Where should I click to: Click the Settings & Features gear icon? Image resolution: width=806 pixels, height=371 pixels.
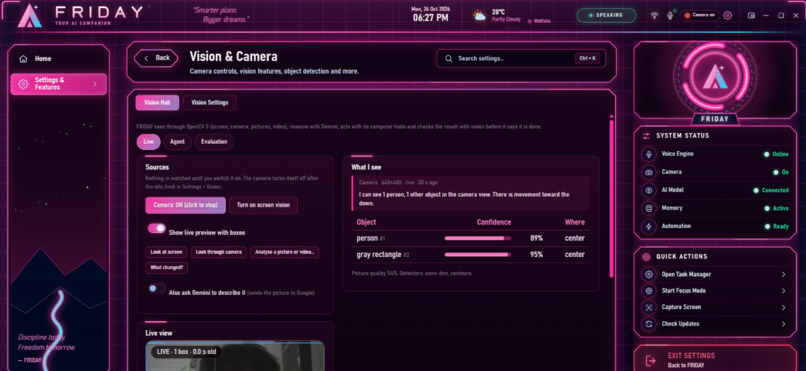tap(23, 84)
